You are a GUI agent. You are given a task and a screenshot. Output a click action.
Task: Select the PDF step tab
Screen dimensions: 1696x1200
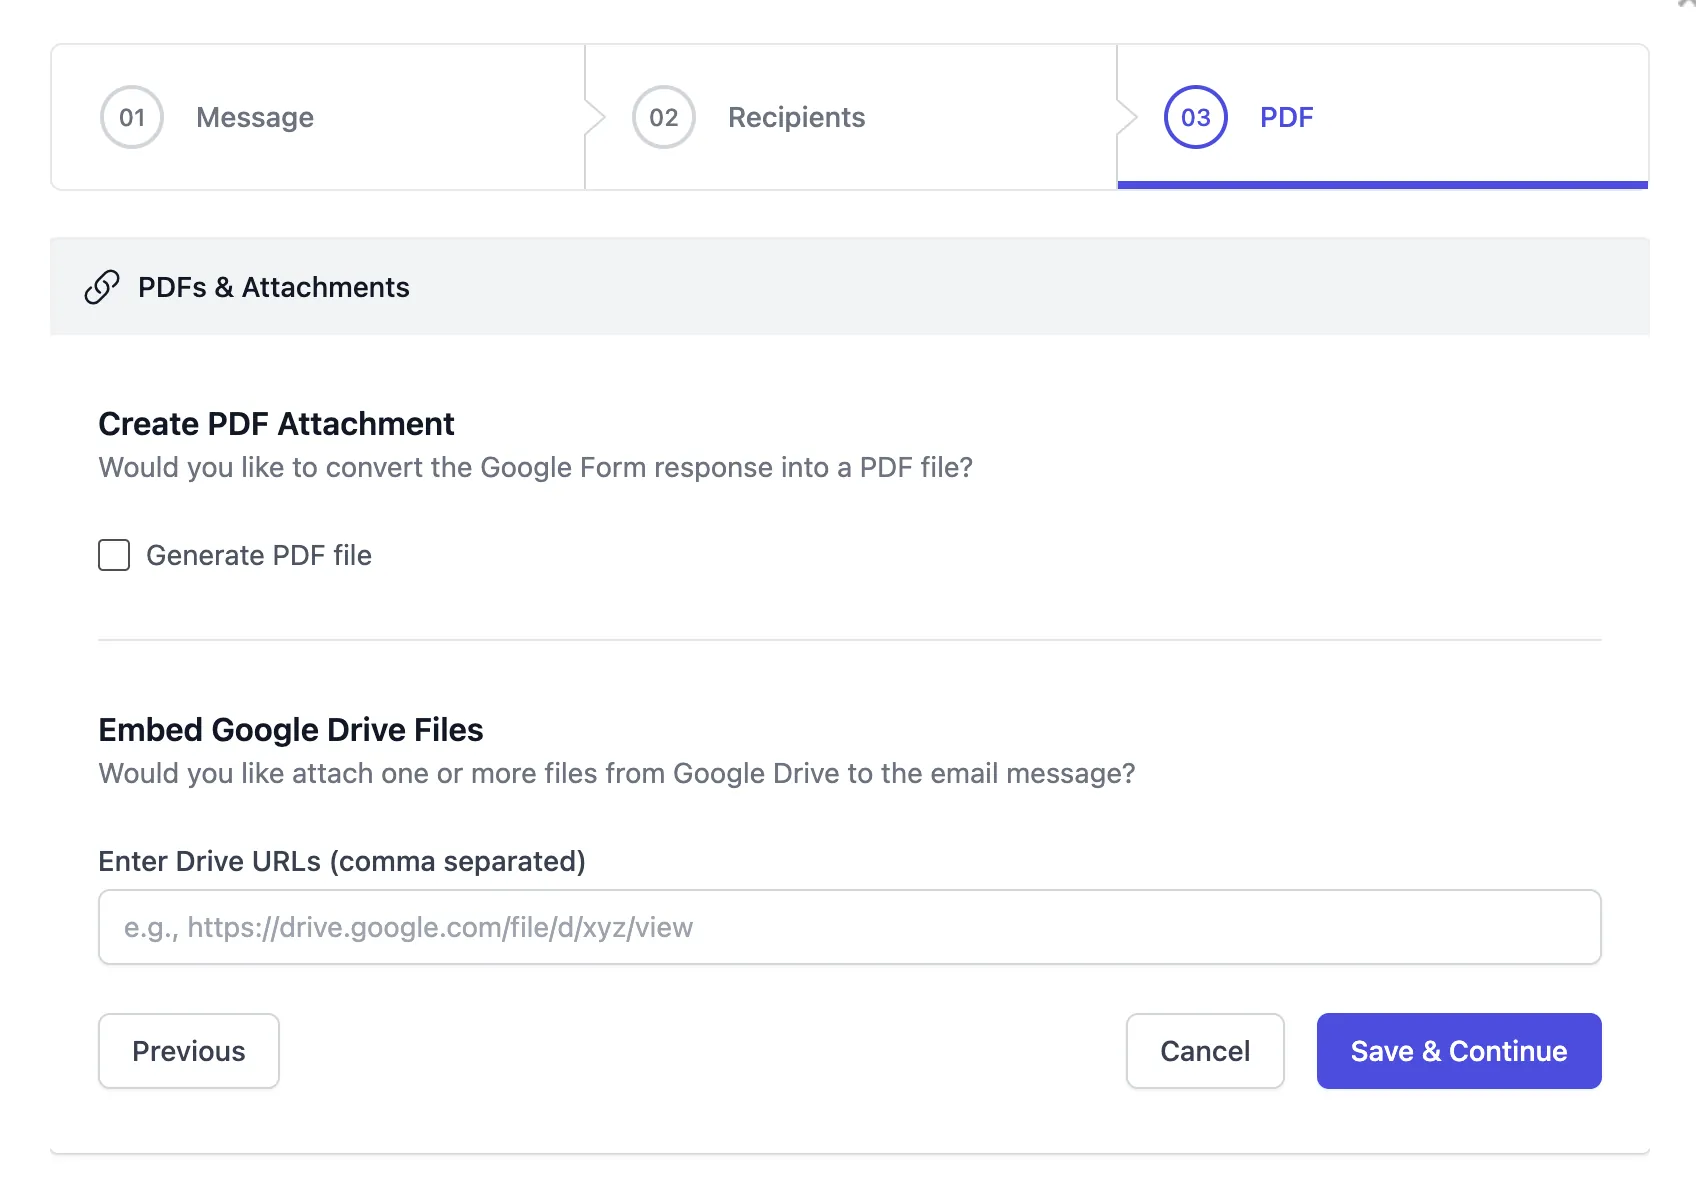point(1382,117)
